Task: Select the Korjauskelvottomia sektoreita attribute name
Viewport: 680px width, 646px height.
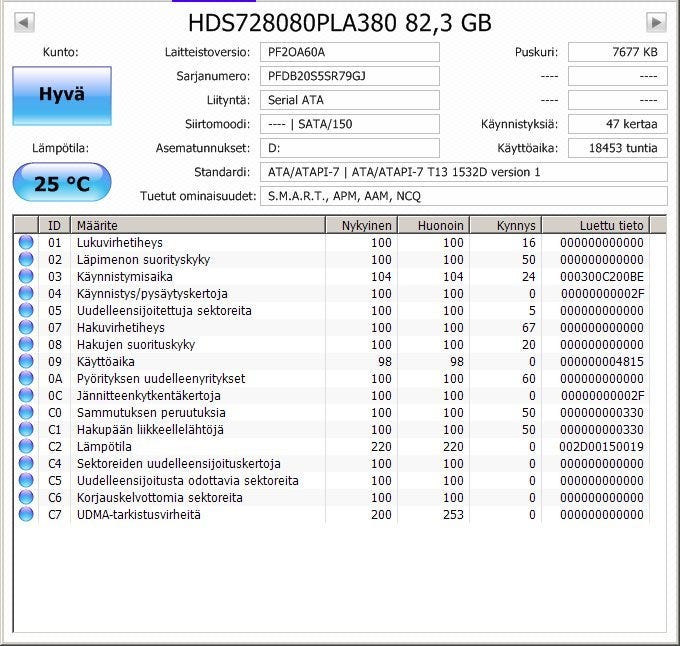Action: pos(160,497)
